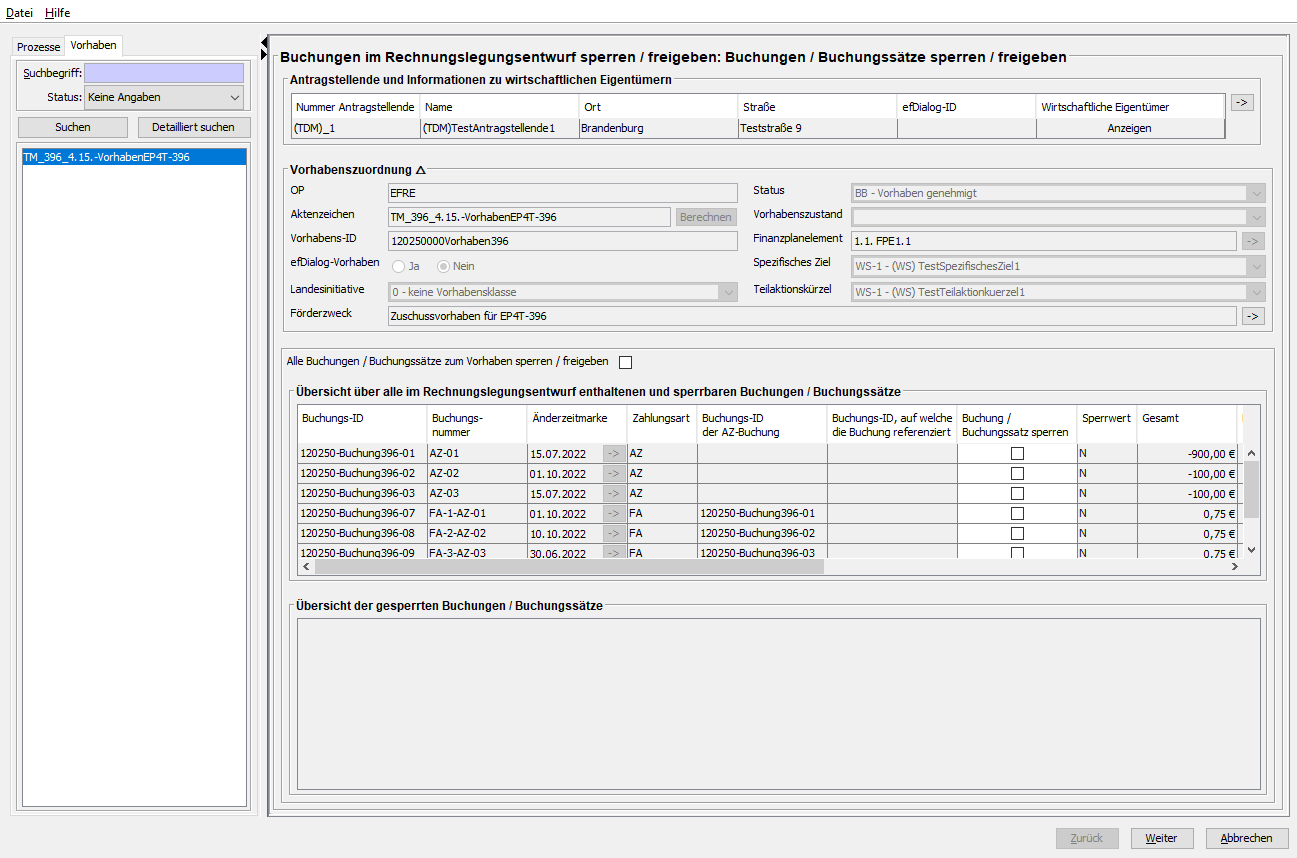Enable all bookings lock/release checkbox

point(626,362)
